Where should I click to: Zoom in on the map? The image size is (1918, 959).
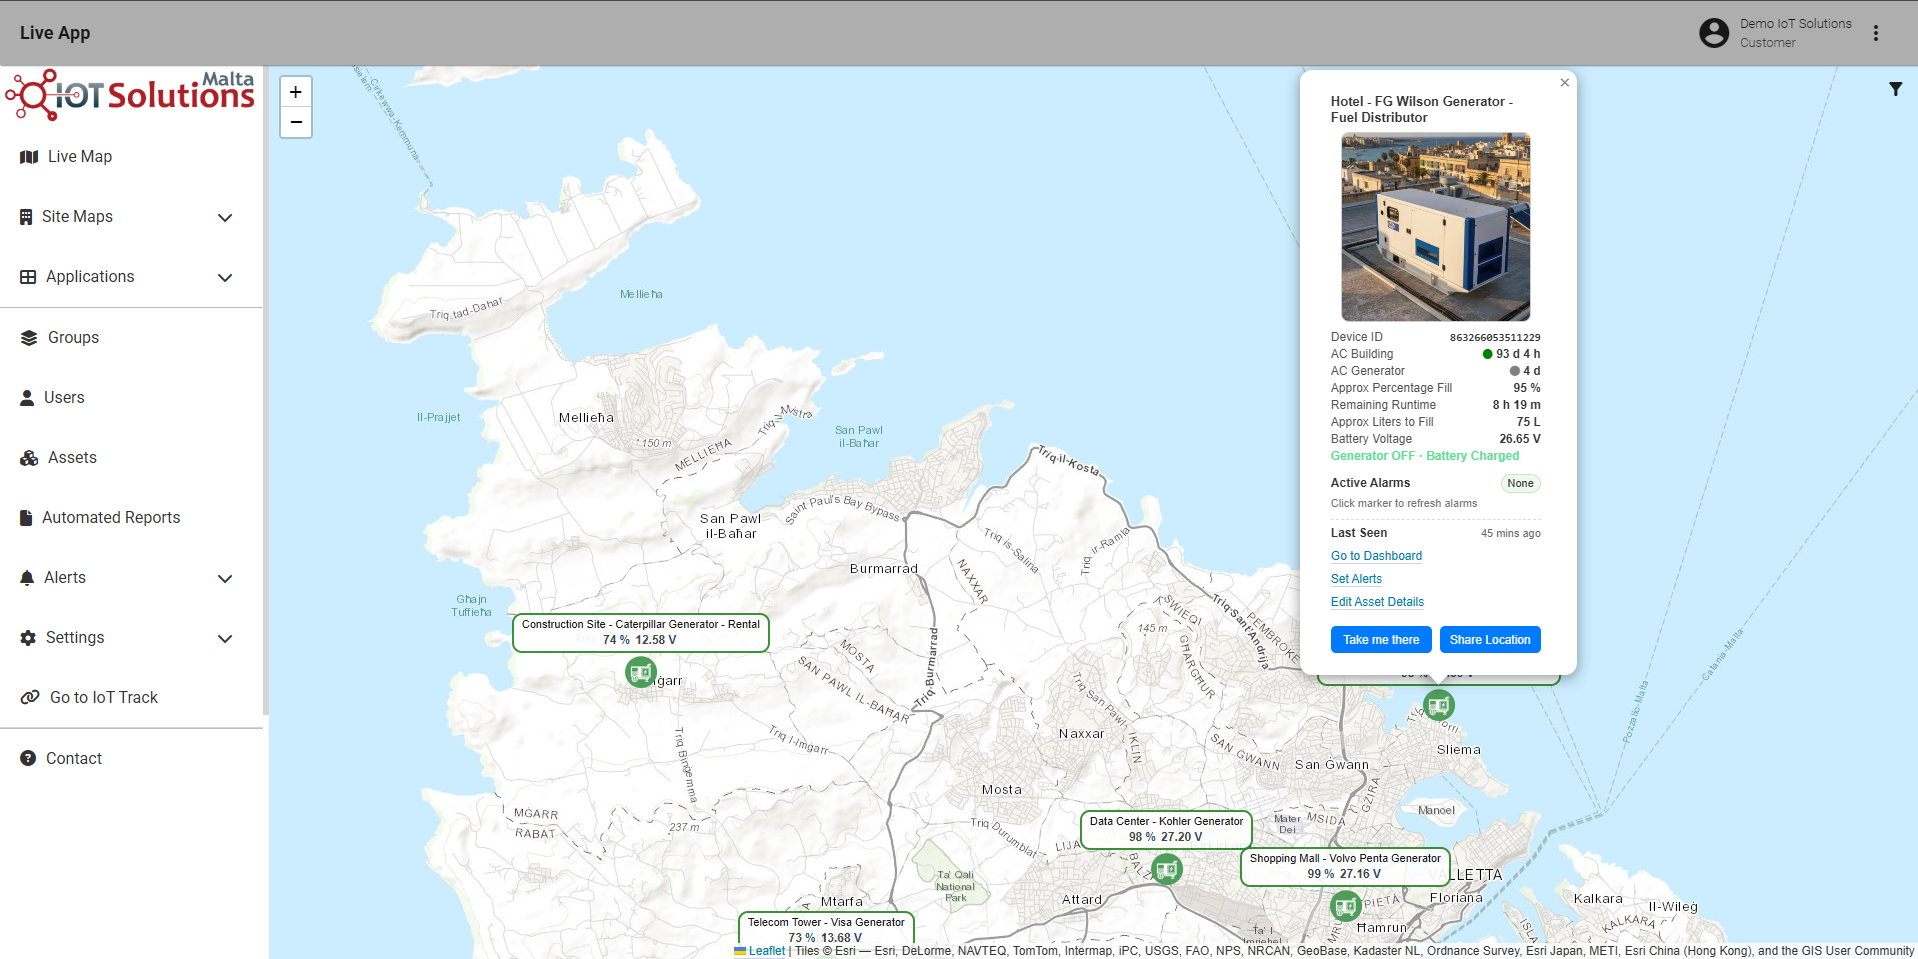296,92
